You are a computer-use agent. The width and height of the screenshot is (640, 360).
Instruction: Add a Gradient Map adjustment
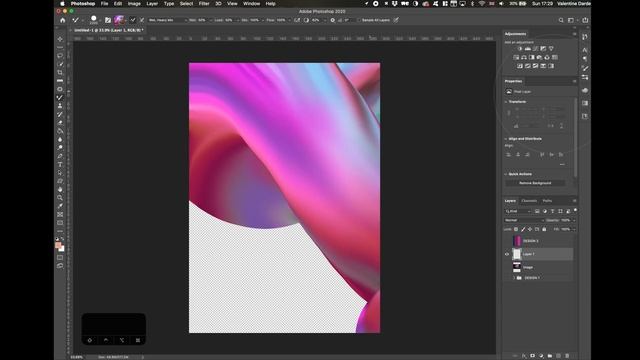[551, 66]
